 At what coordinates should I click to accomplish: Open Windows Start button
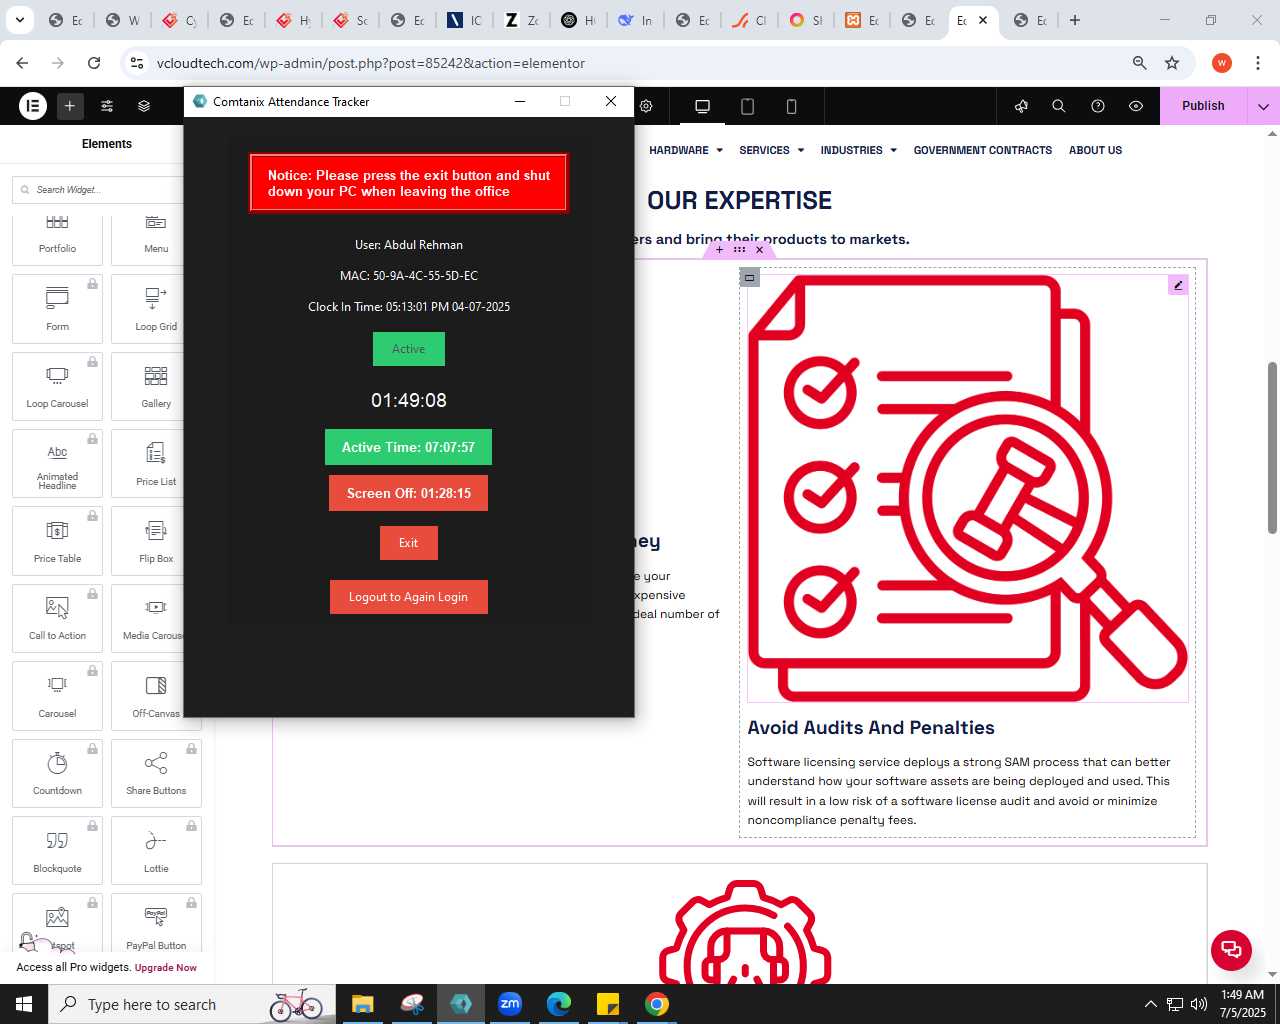pyautogui.click(x=24, y=1004)
